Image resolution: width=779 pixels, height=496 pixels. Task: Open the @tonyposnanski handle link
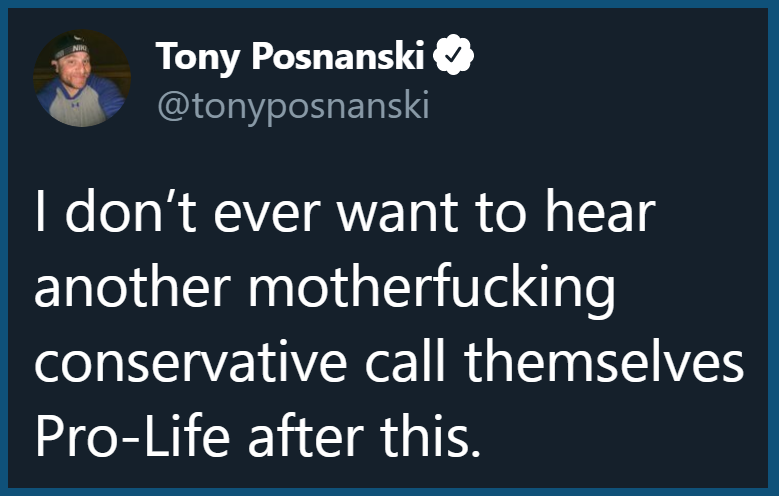pyautogui.click(x=293, y=106)
